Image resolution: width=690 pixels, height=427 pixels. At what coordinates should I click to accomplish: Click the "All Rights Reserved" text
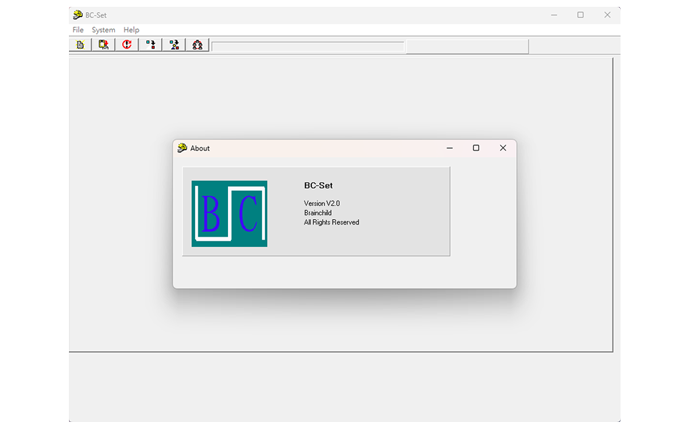coord(331,222)
